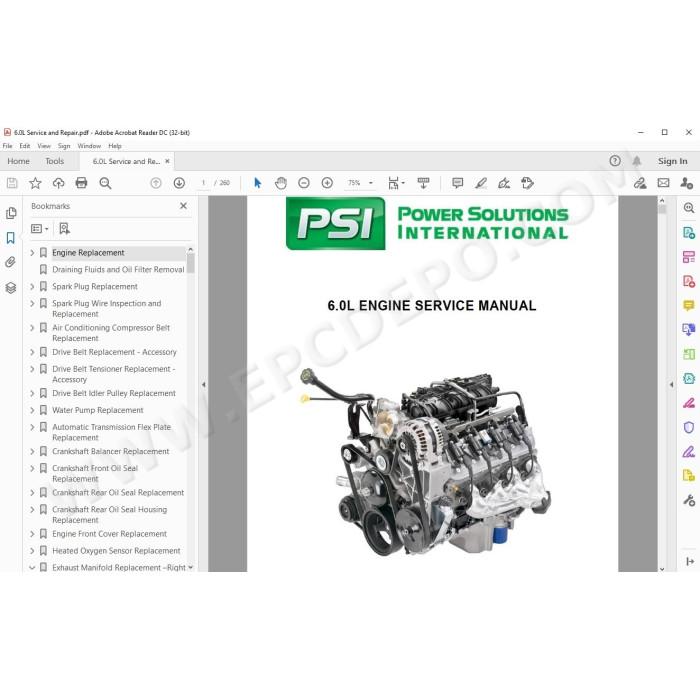Click the Organize Pages tool icon
The image size is (700, 700).
(x=688, y=354)
